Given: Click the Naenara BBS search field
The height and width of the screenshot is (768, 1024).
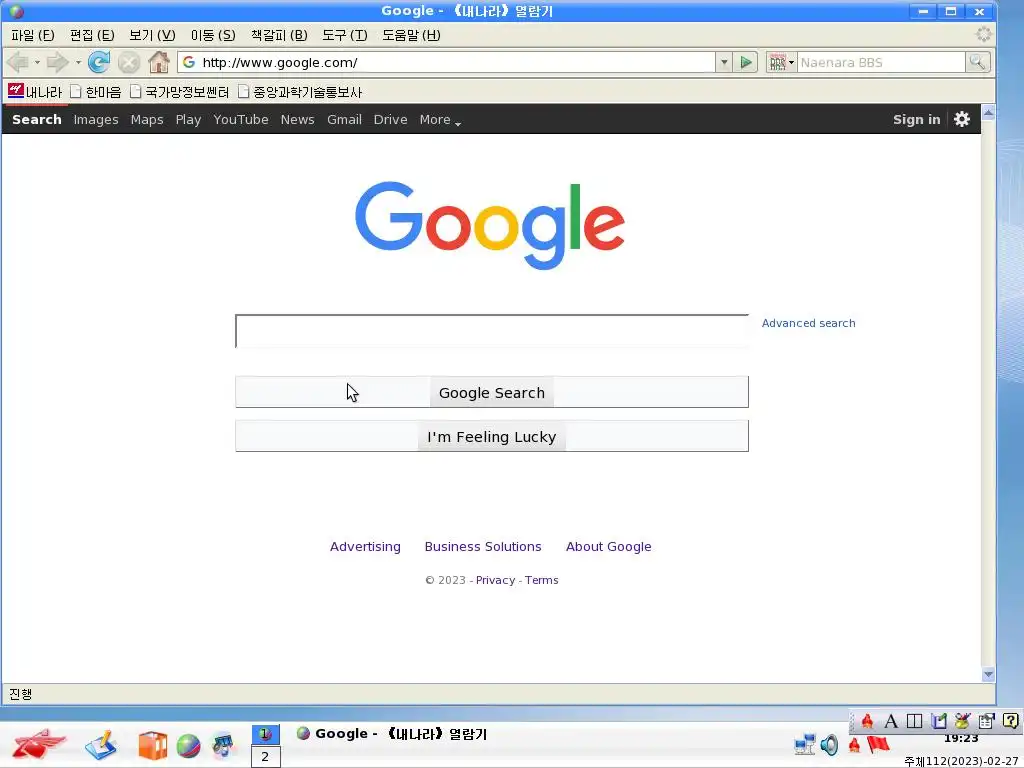Looking at the screenshot, I should tap(881, 63).
